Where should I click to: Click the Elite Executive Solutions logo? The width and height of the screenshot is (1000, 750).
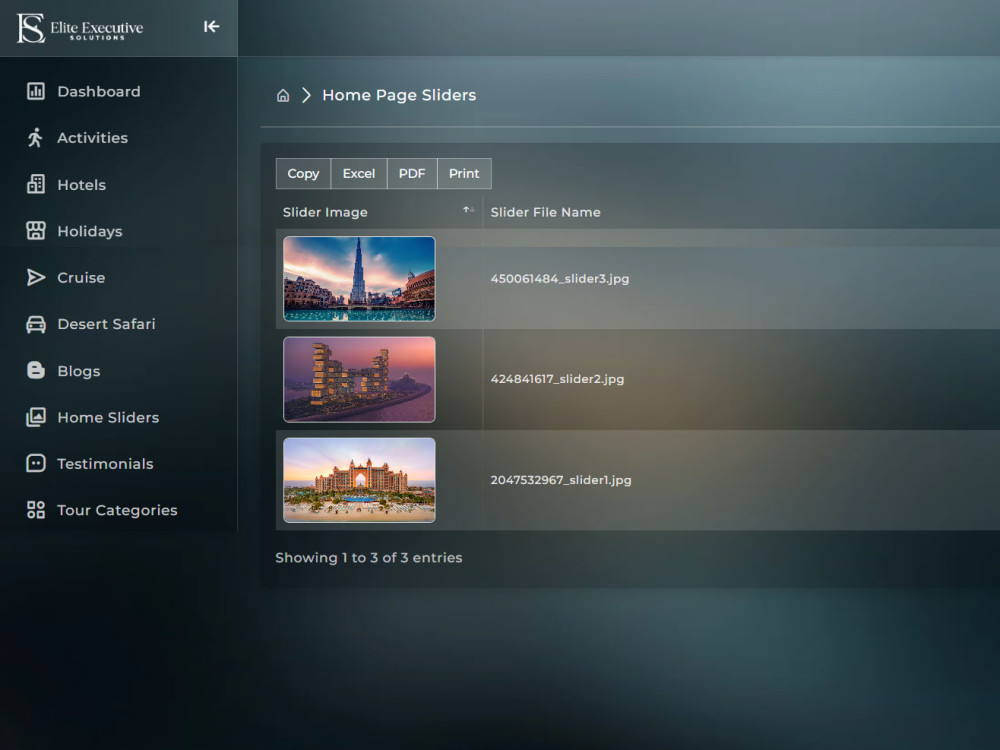pos(80,28)
